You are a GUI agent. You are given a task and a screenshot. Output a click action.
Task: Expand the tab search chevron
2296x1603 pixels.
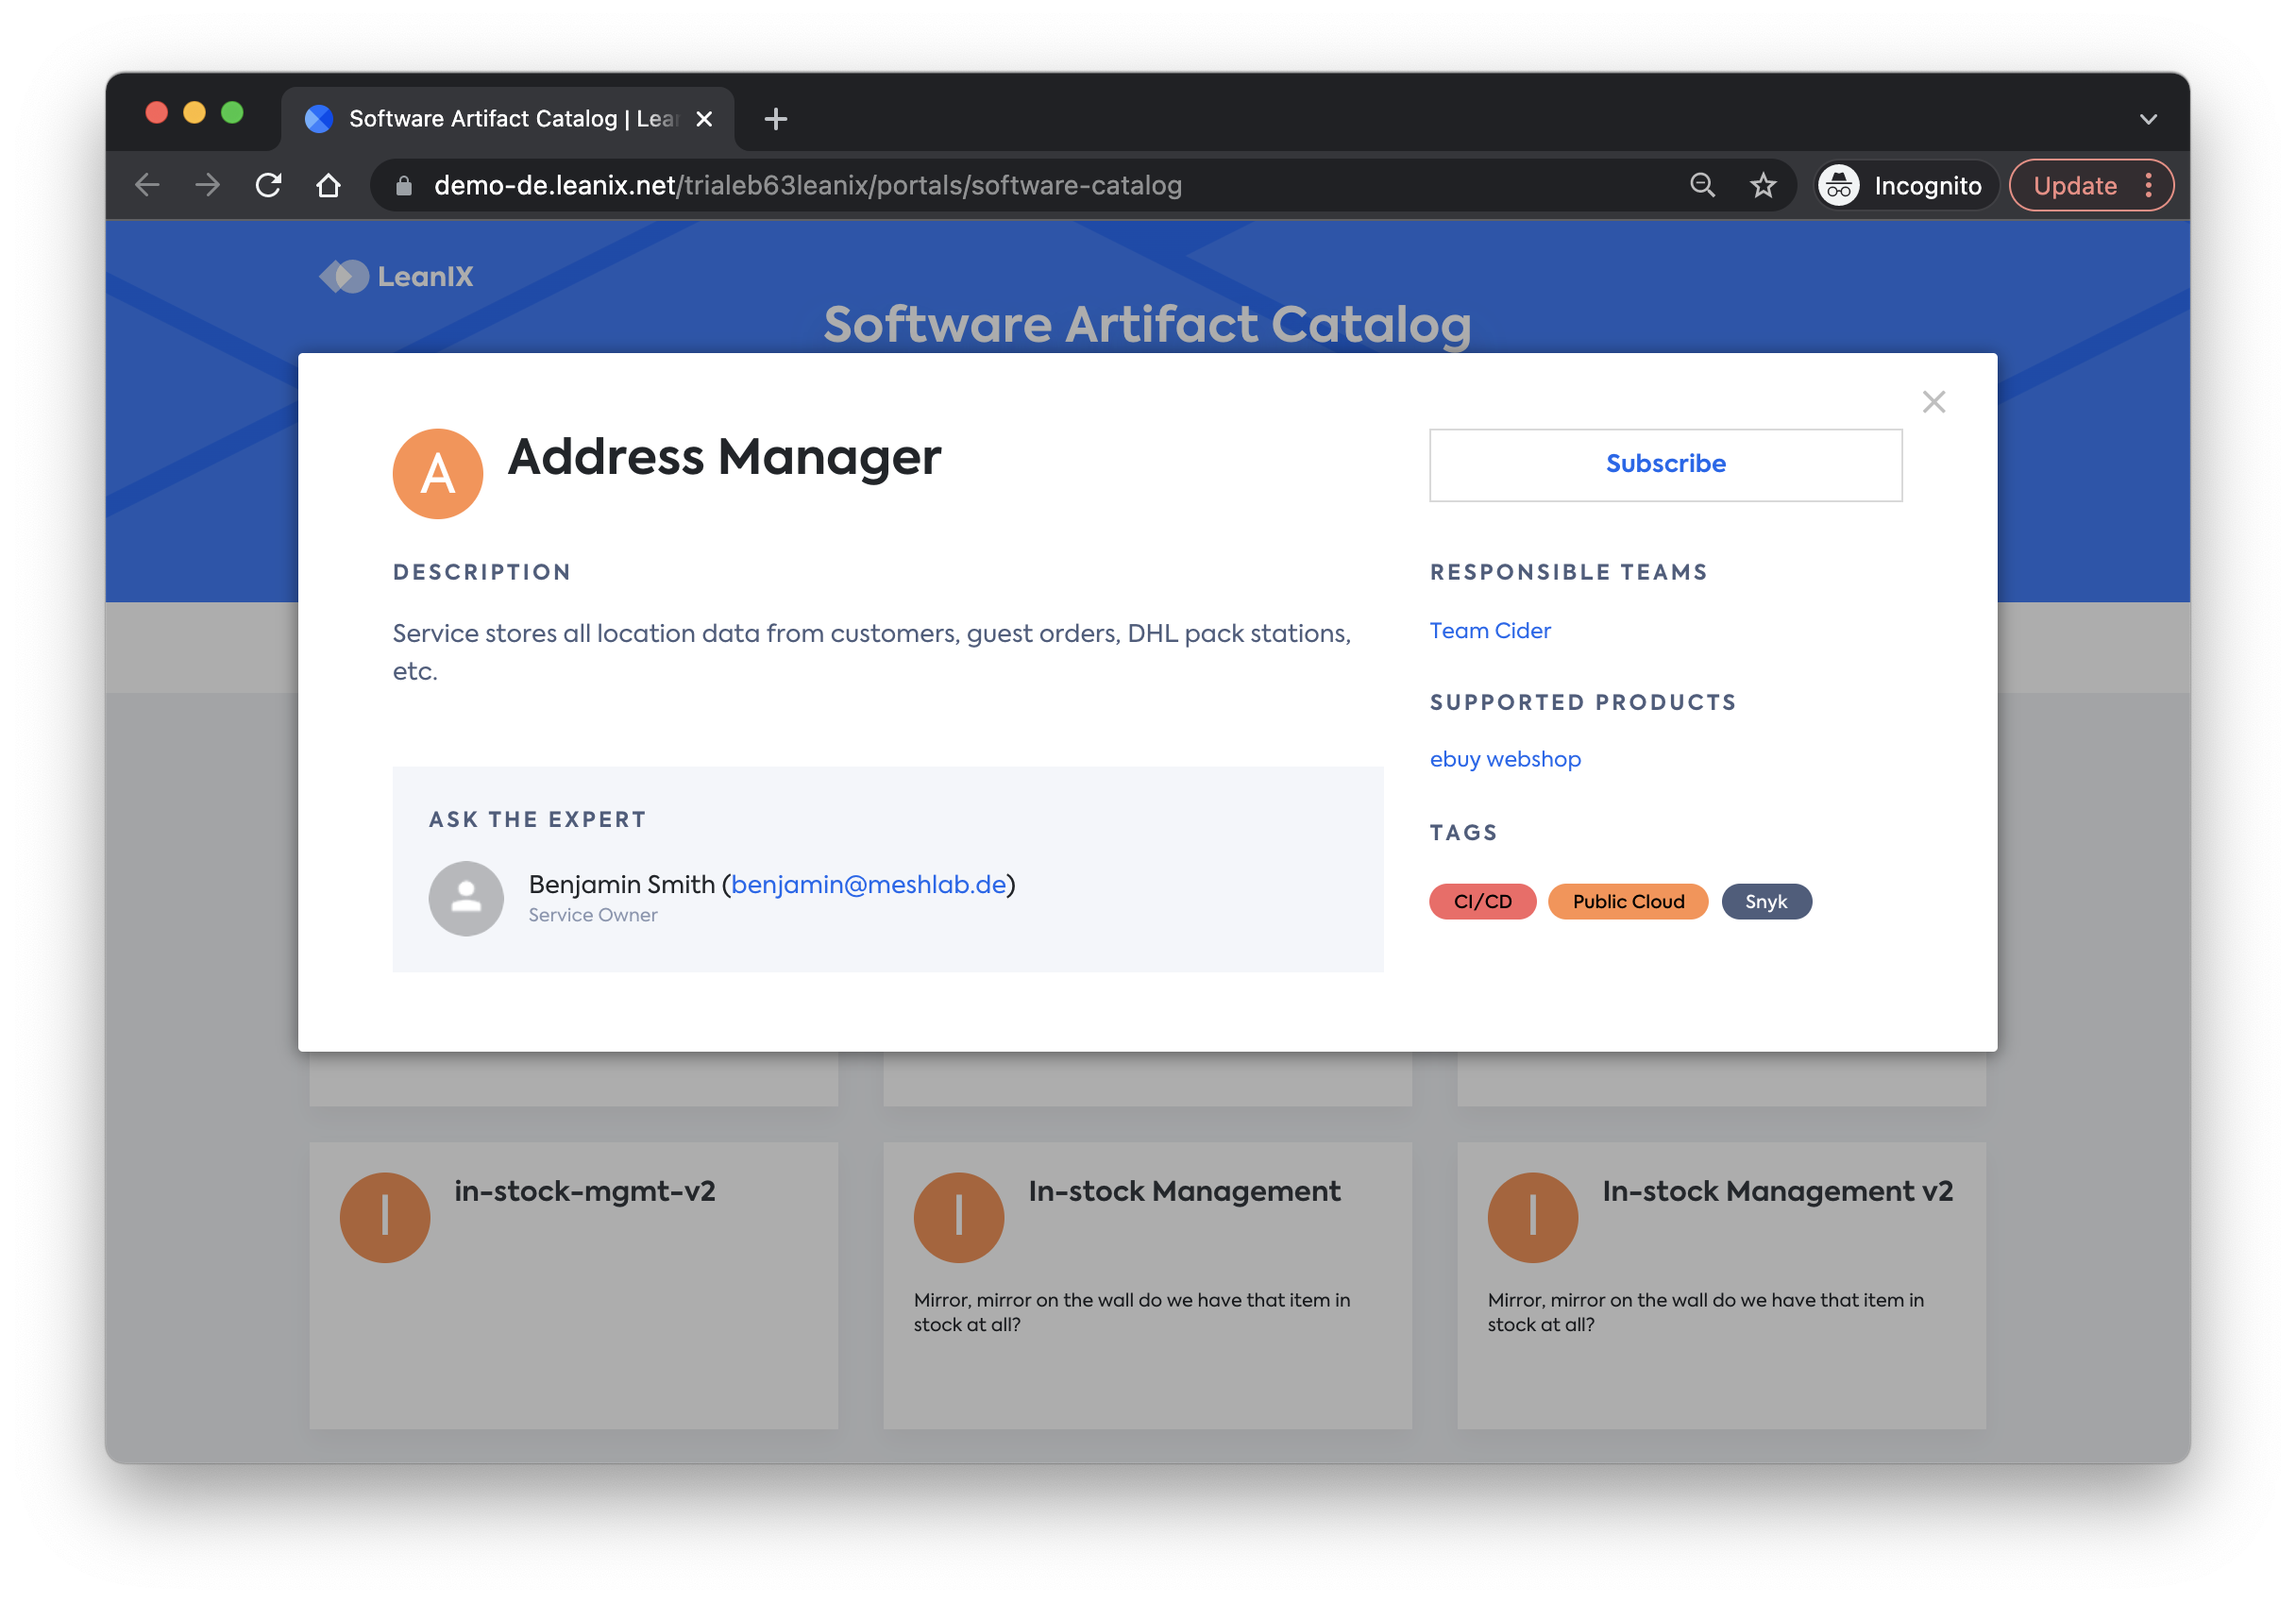click(2147, 120)
